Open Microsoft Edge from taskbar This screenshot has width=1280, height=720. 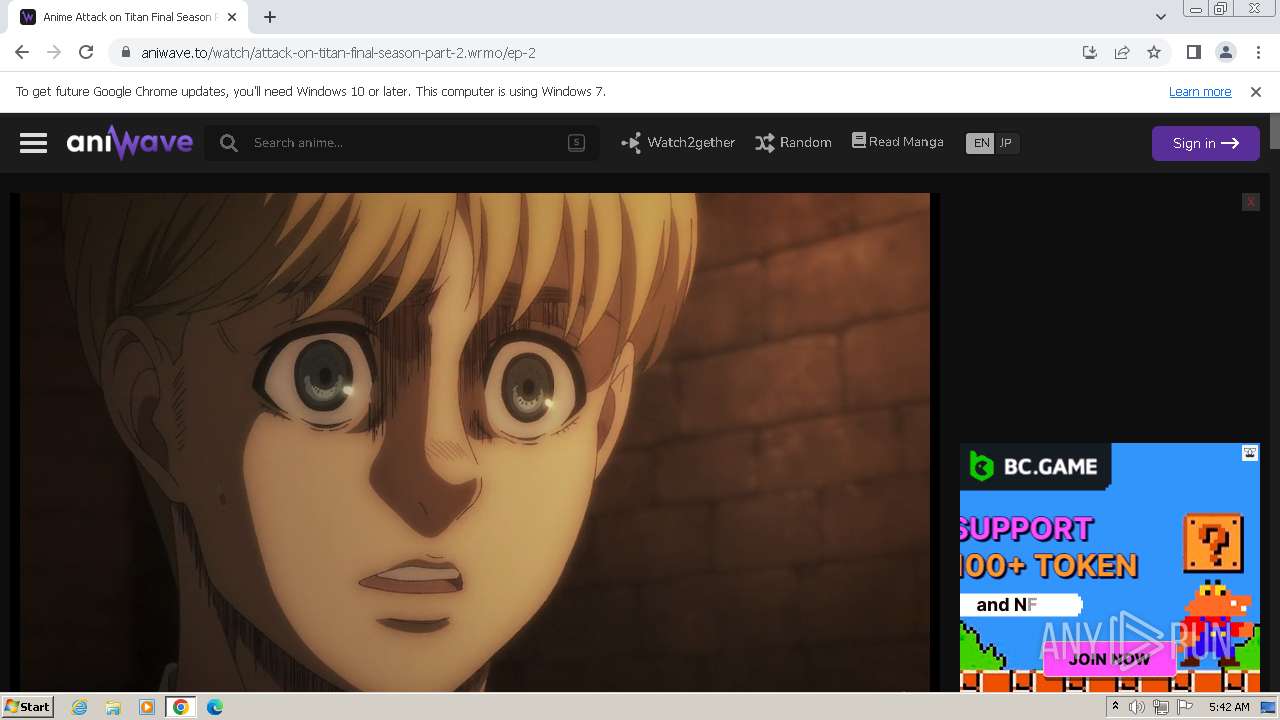click(215, 707)
